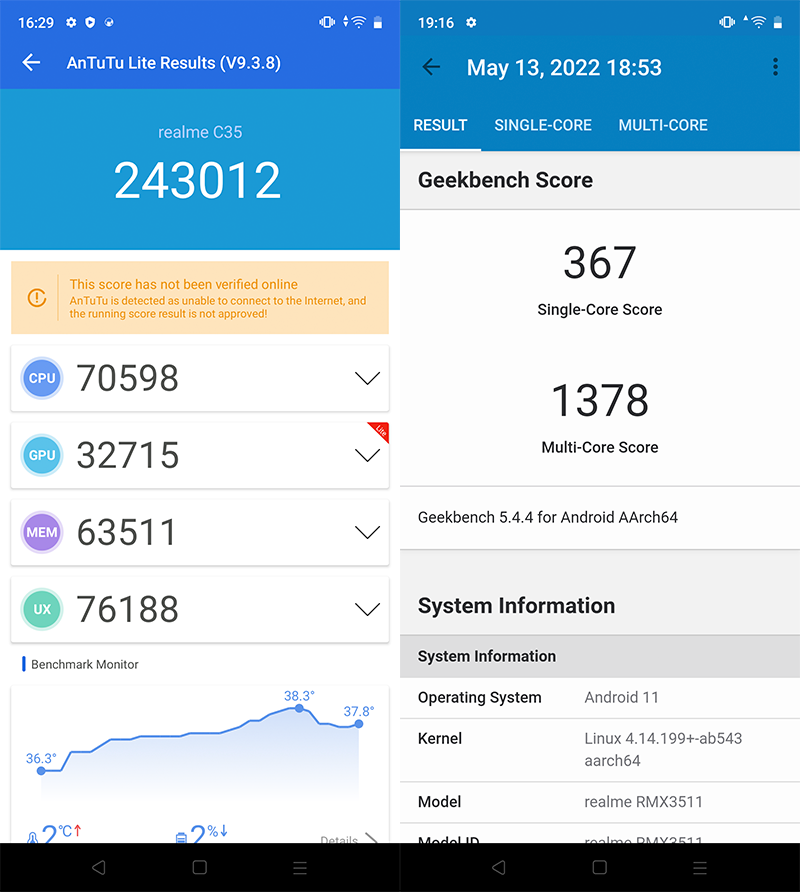Tap the settings gear in AnTuTu status bar
The image size is (800, 892).
pyautogui.click(x=71, y=22)
